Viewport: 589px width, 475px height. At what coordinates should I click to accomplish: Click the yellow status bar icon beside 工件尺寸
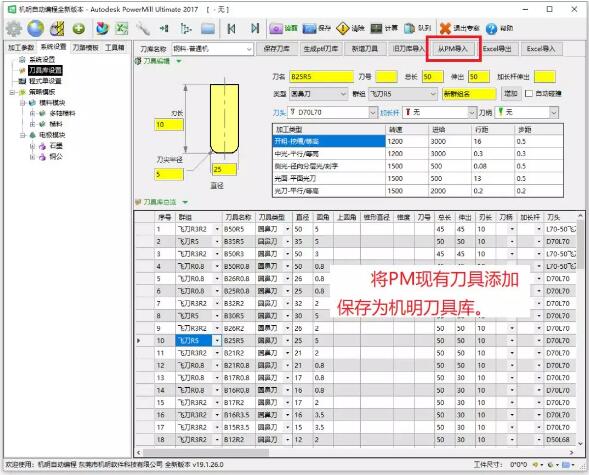(x=535, y=465)
